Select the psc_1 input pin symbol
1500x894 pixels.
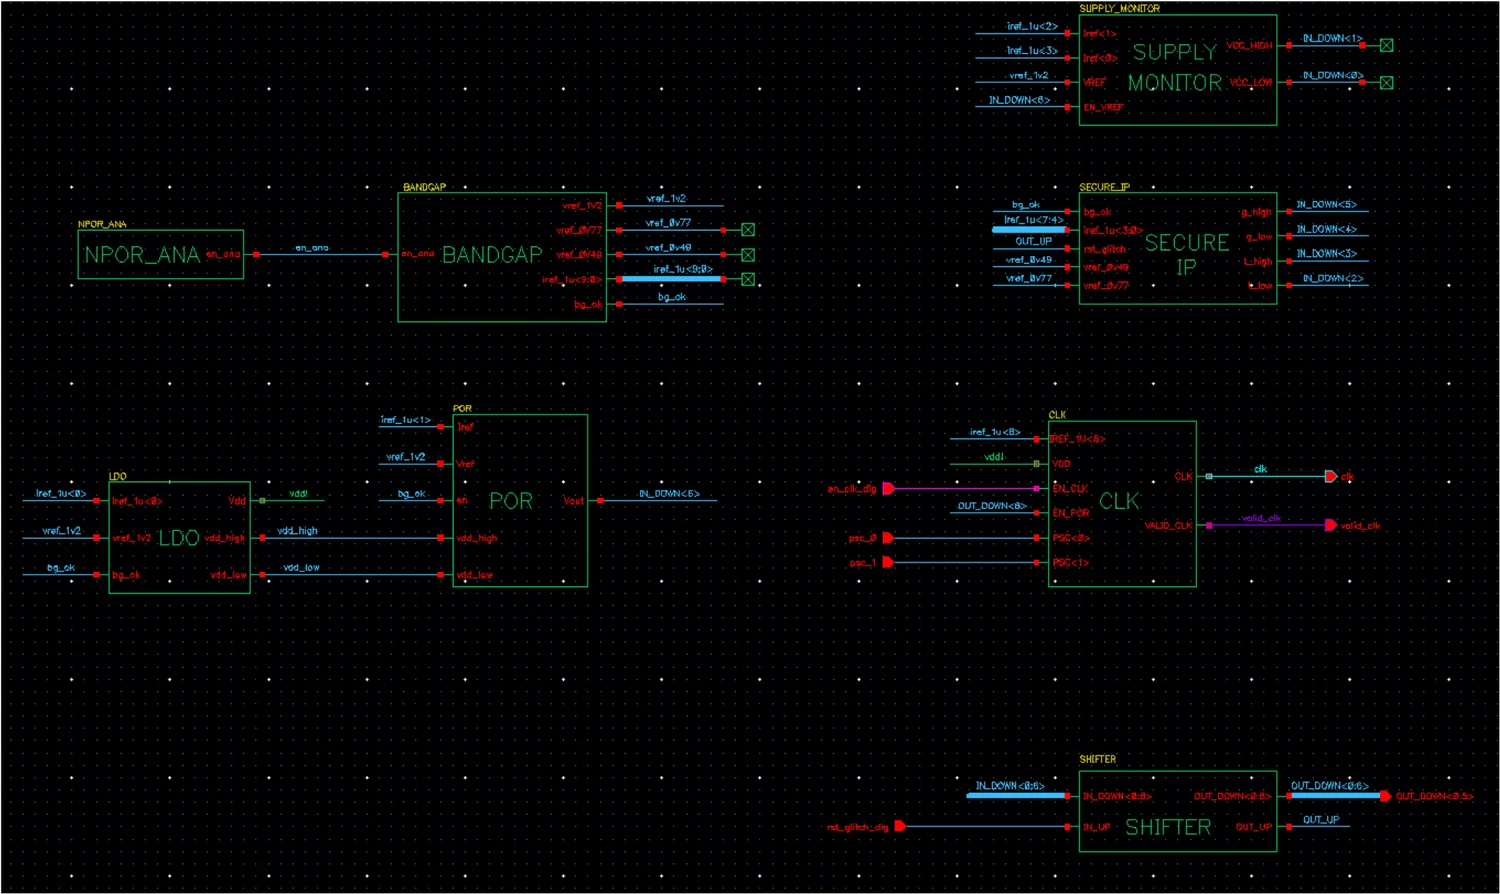pos(888,562)
